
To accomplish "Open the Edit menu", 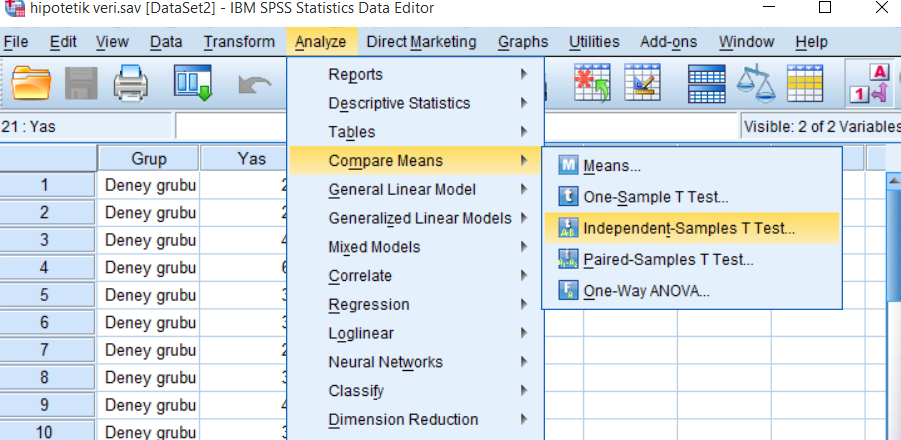I will (63, 42).
